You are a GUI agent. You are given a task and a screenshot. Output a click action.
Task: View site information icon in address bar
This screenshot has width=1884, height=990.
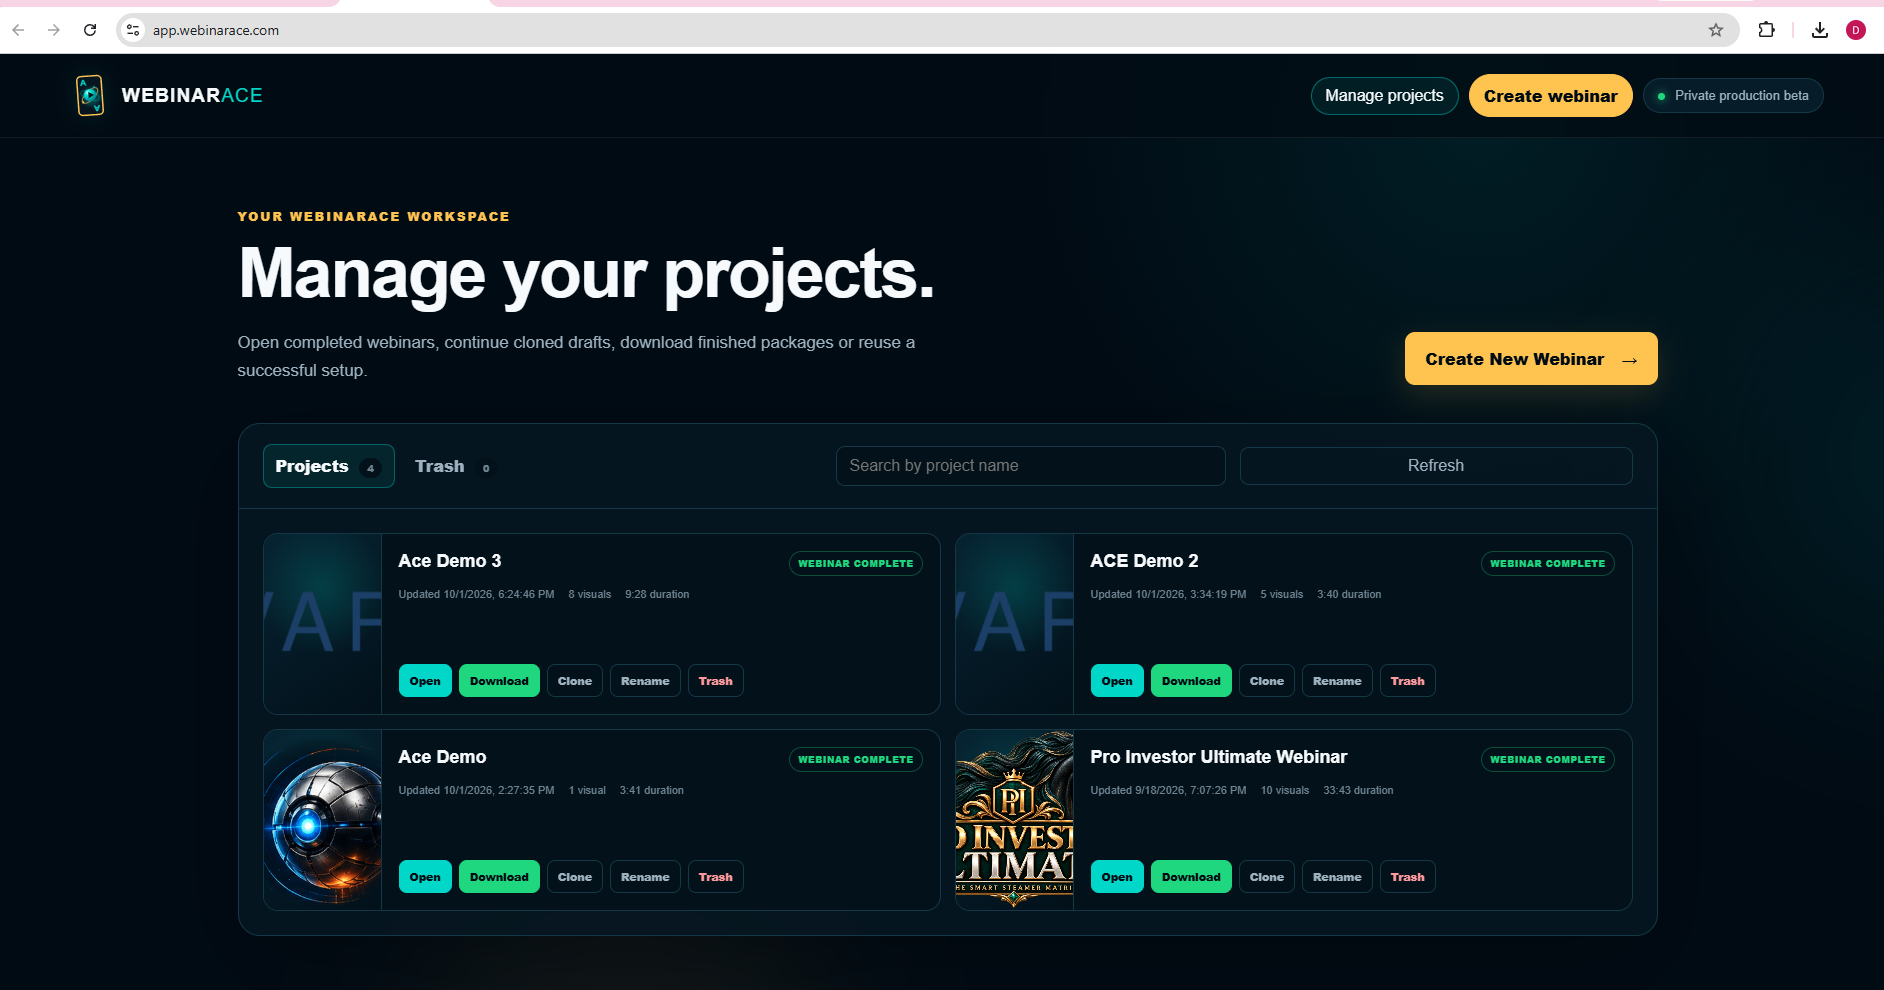click(x=133, y=30)
